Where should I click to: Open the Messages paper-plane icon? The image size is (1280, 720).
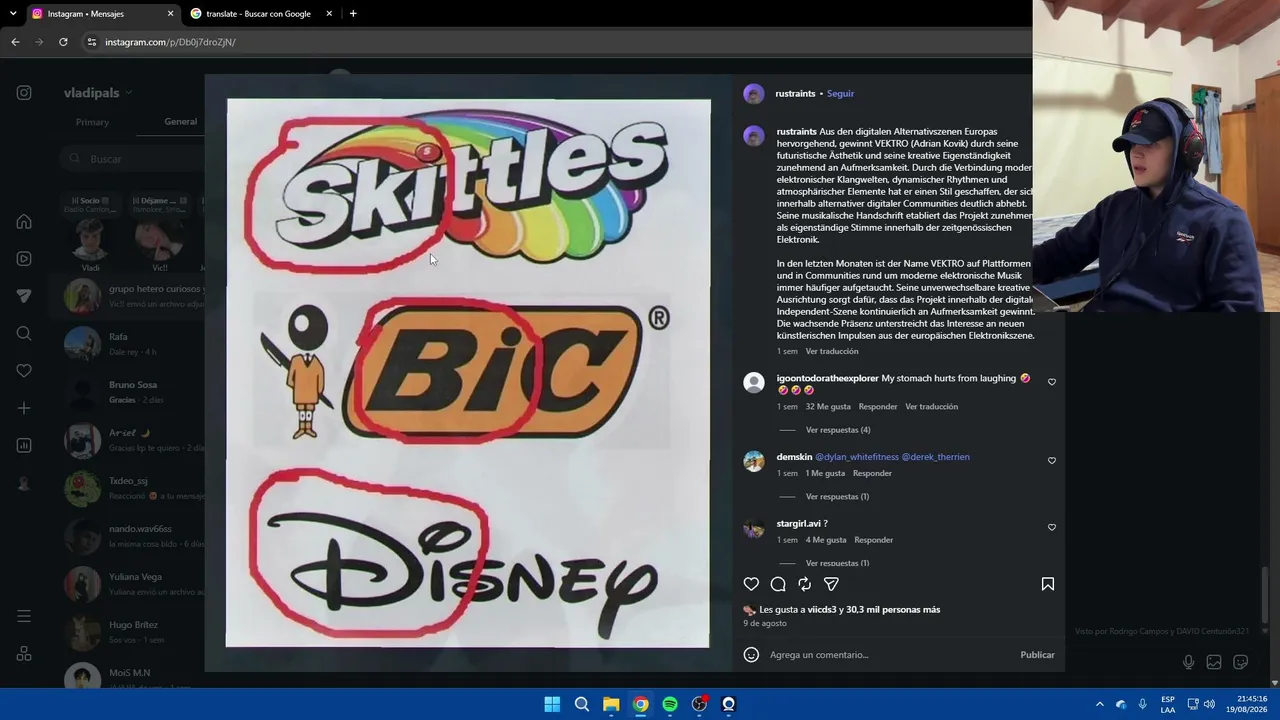24,296
